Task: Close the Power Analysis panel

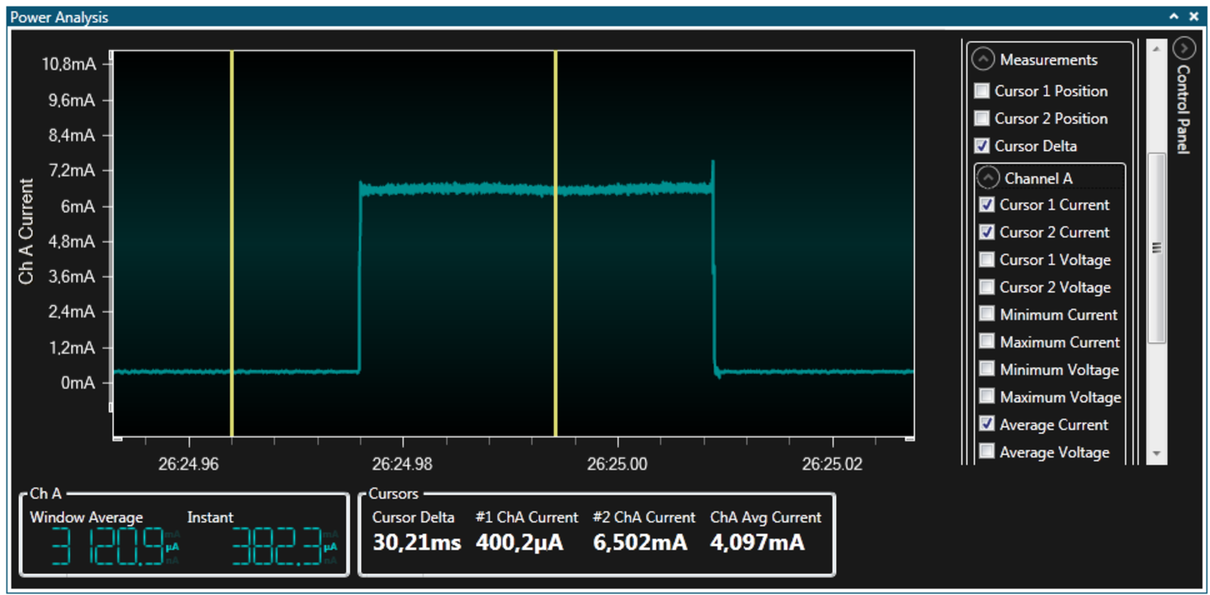Action: pyautogui.click(x=1194, y=17)
